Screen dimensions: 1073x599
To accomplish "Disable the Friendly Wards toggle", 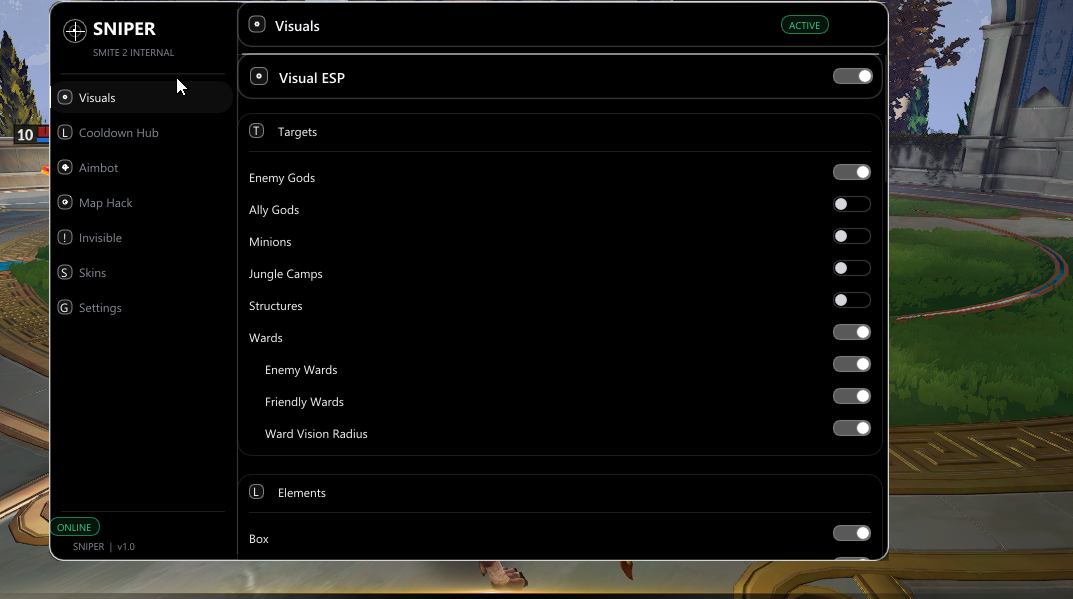I will 852,396.
